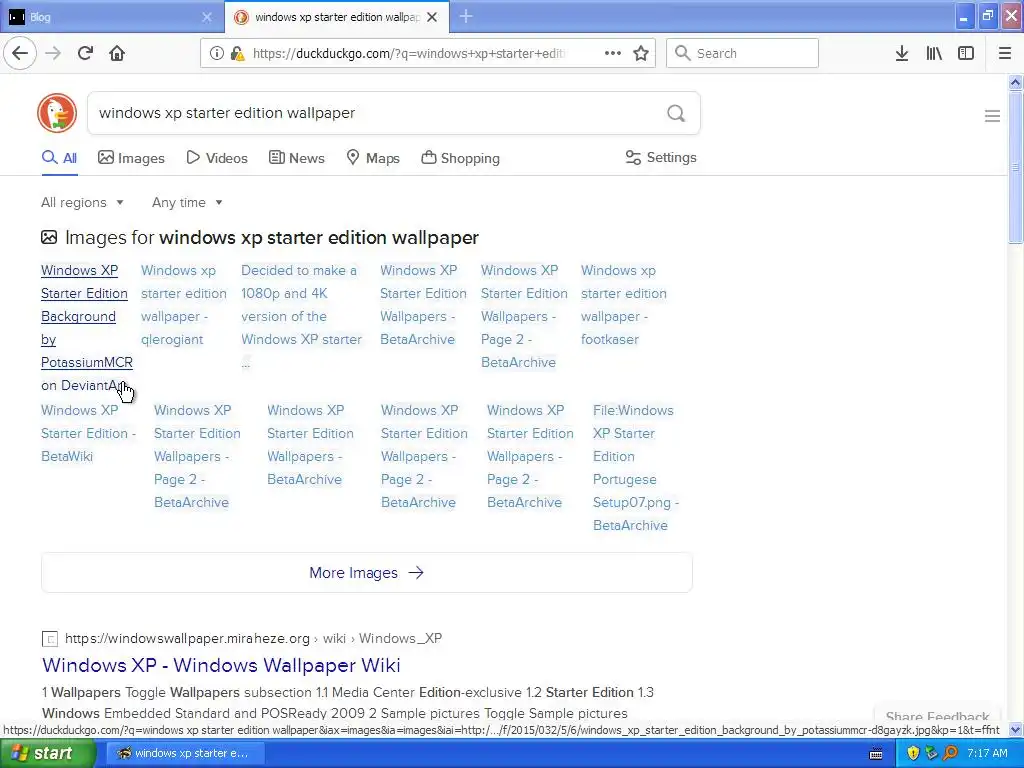Open Firefox hamburger menu
Screen dimensions: 1024x768
pos(1005,53)
